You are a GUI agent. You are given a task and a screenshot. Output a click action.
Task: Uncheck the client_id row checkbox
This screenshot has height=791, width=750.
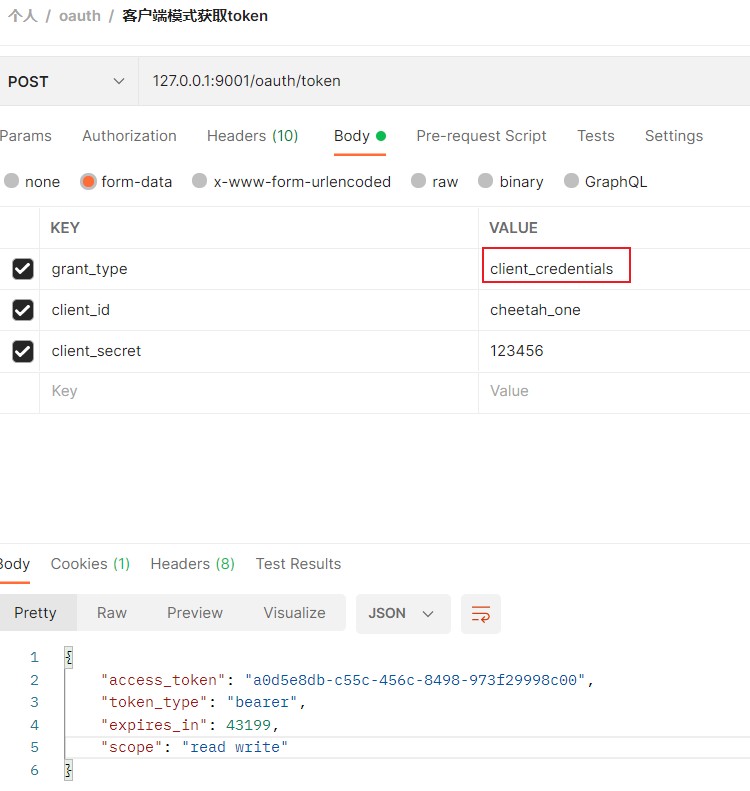coord(23,310)
